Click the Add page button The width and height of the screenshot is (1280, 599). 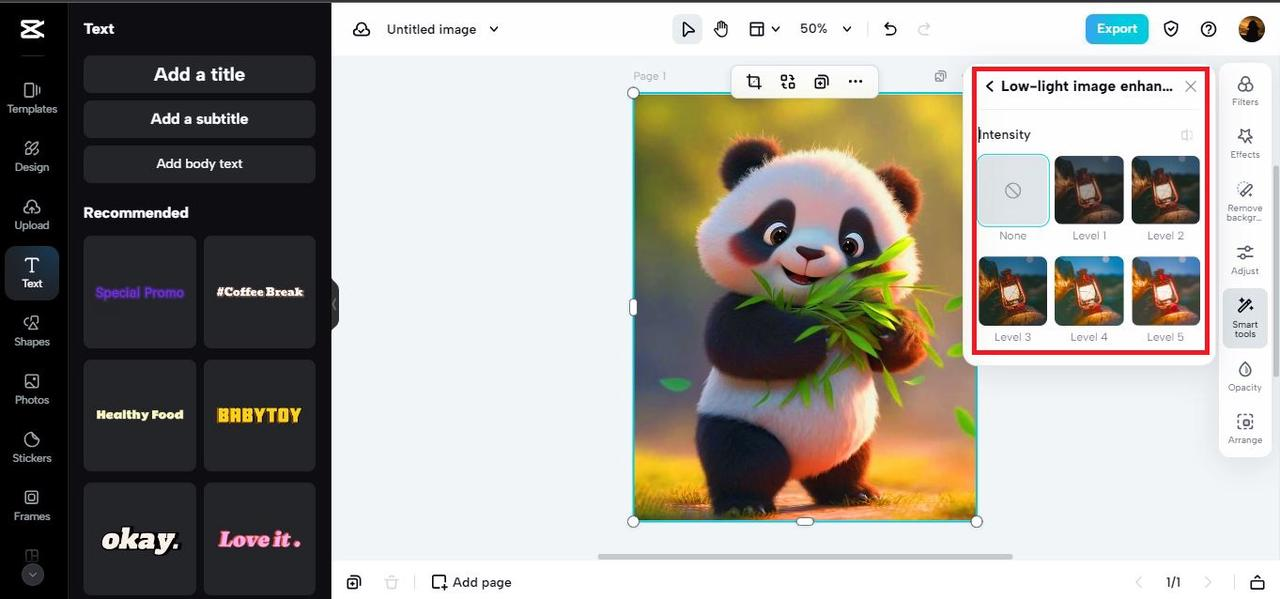[x=471, y=582]
